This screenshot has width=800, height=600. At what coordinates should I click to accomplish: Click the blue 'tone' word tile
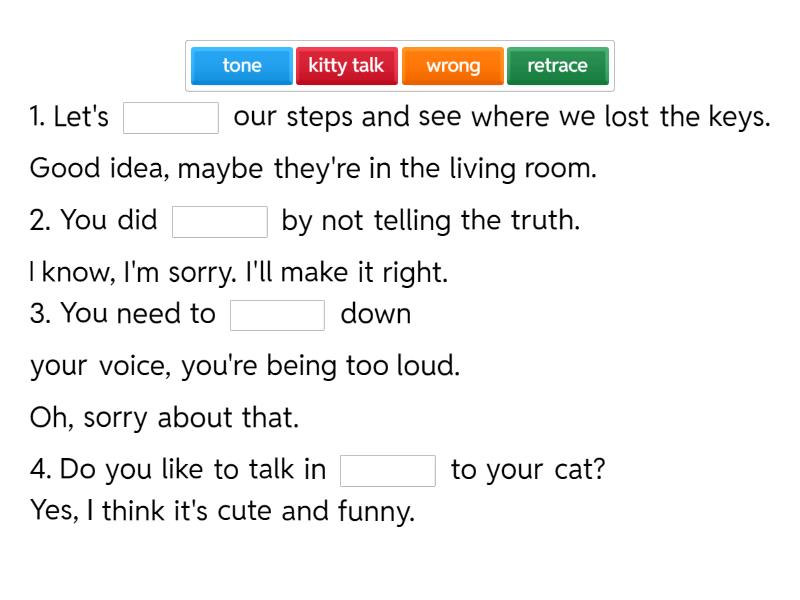coord(242,66)
